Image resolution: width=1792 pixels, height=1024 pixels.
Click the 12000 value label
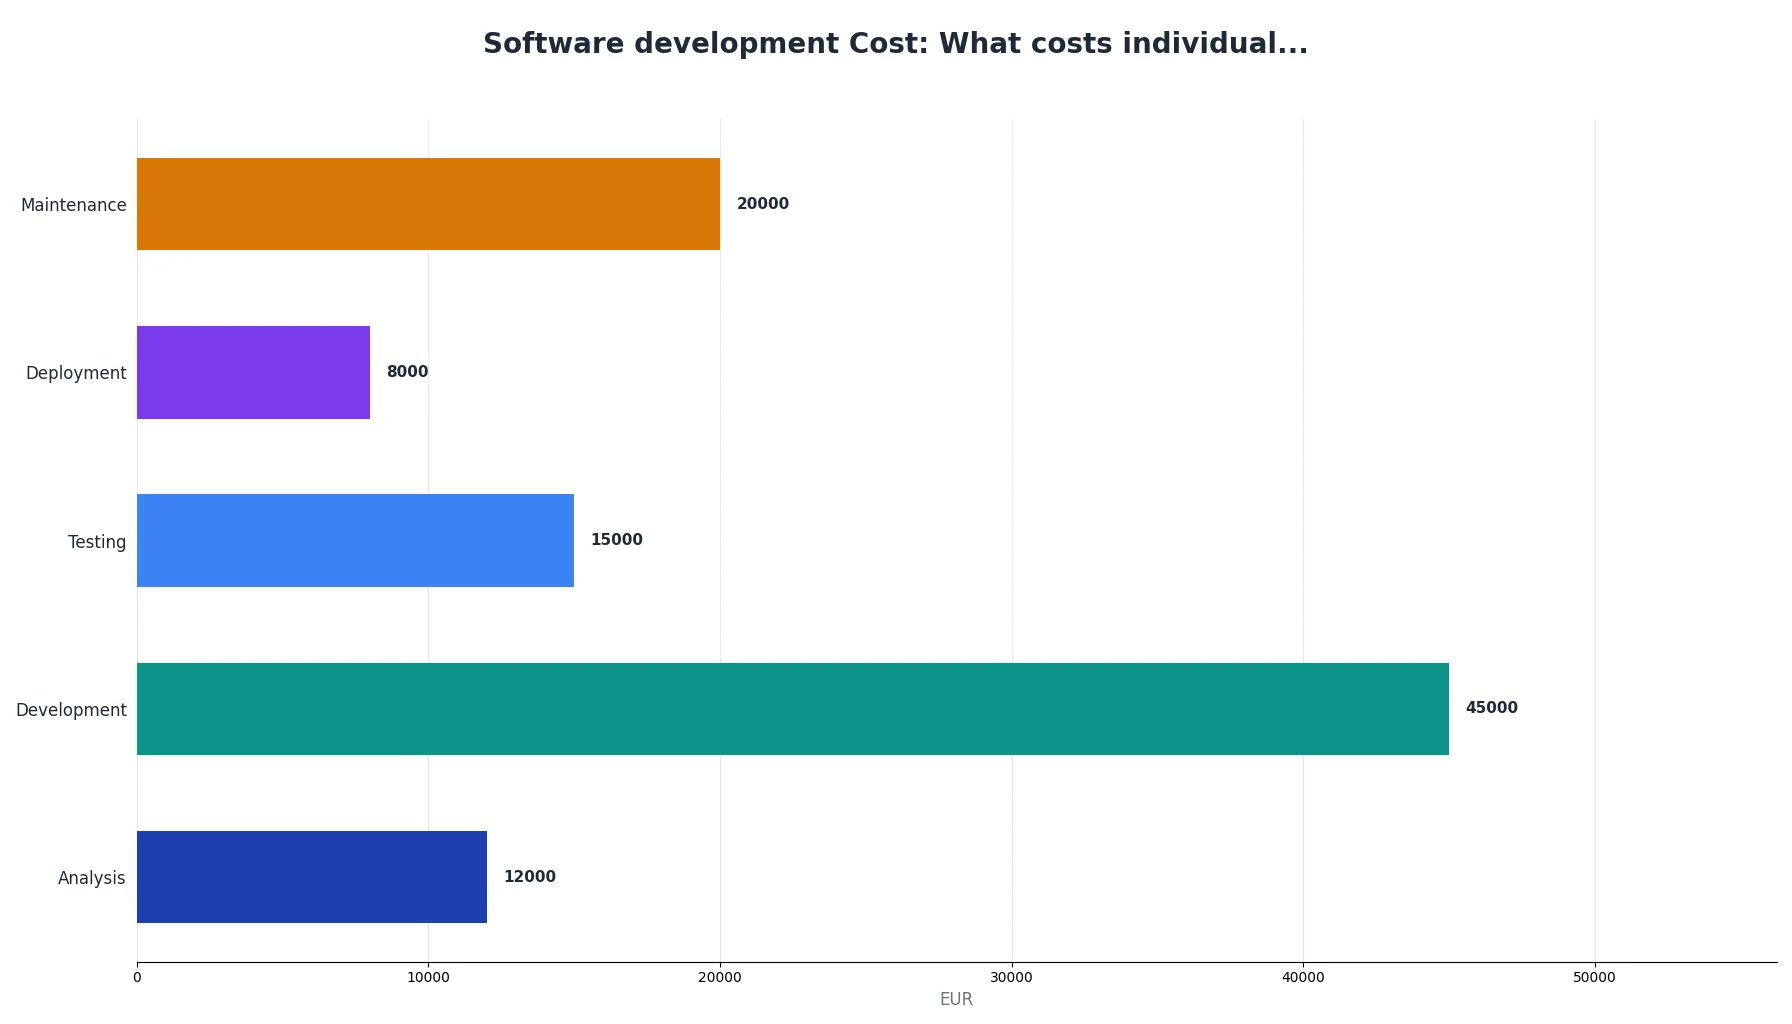pyautogui.click(x=530, y=877)
